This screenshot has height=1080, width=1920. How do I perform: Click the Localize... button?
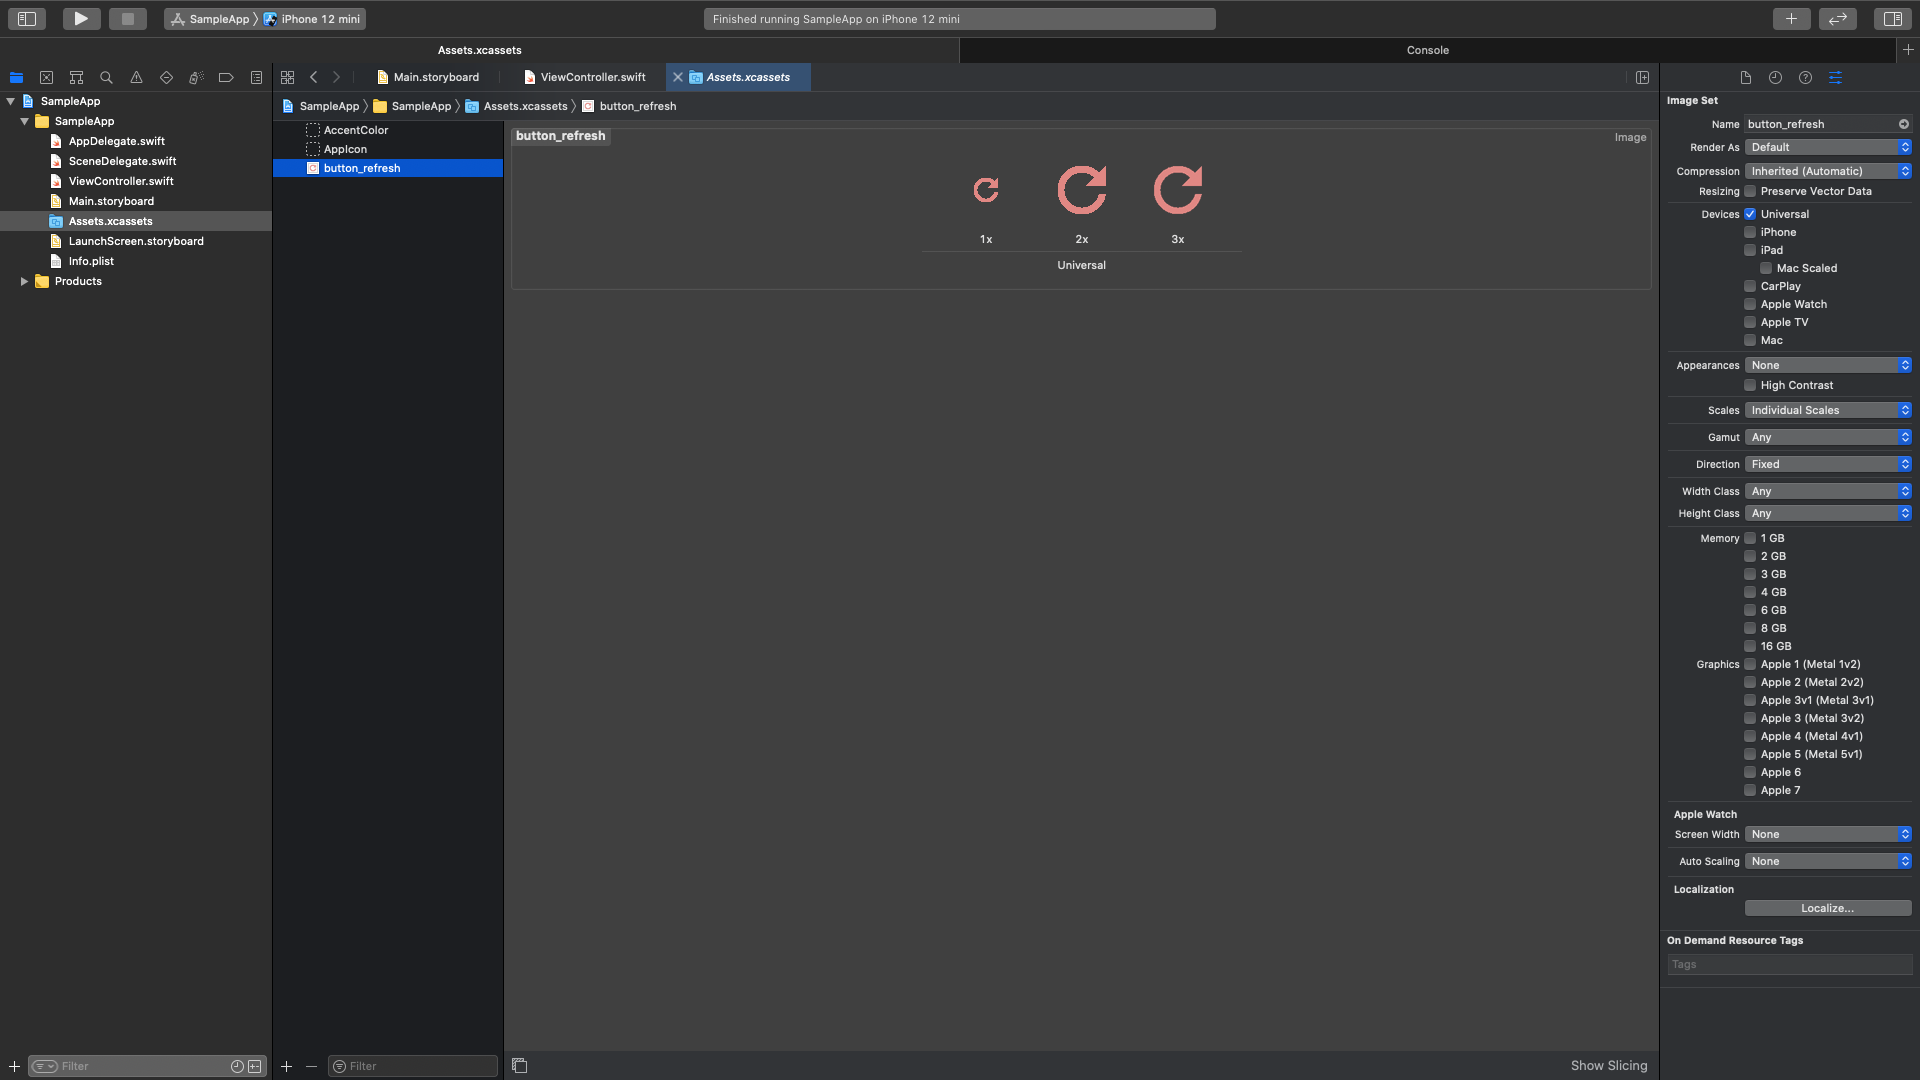[1827, 908]
